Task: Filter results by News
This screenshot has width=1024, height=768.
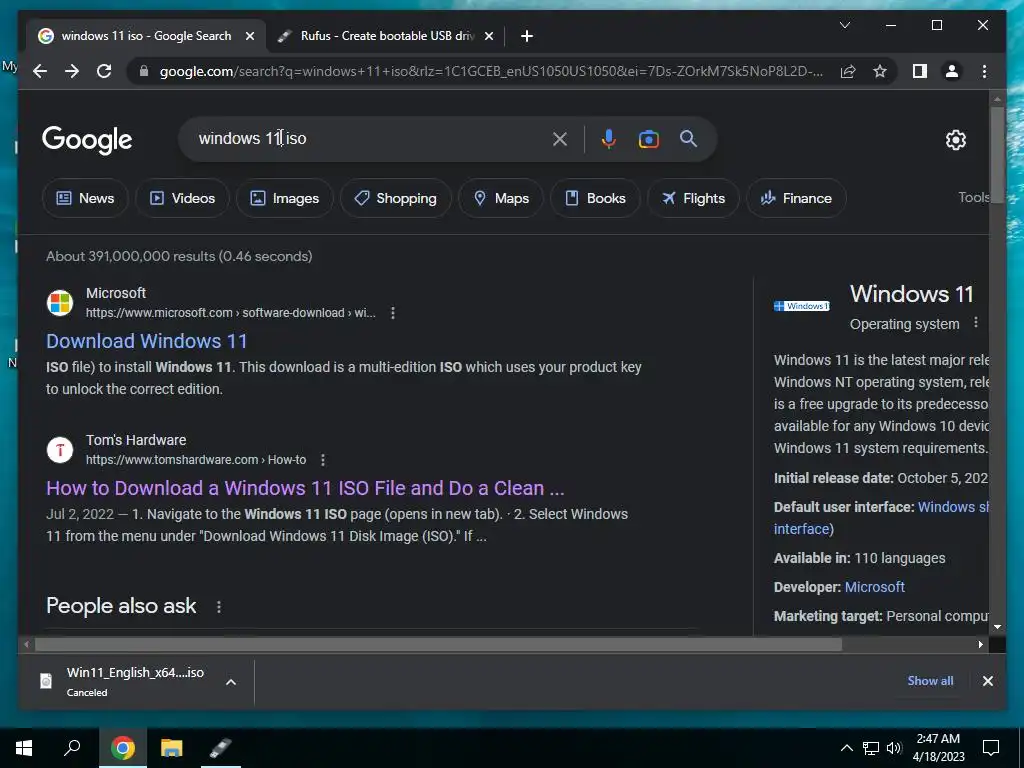Action: pos(85,198)
